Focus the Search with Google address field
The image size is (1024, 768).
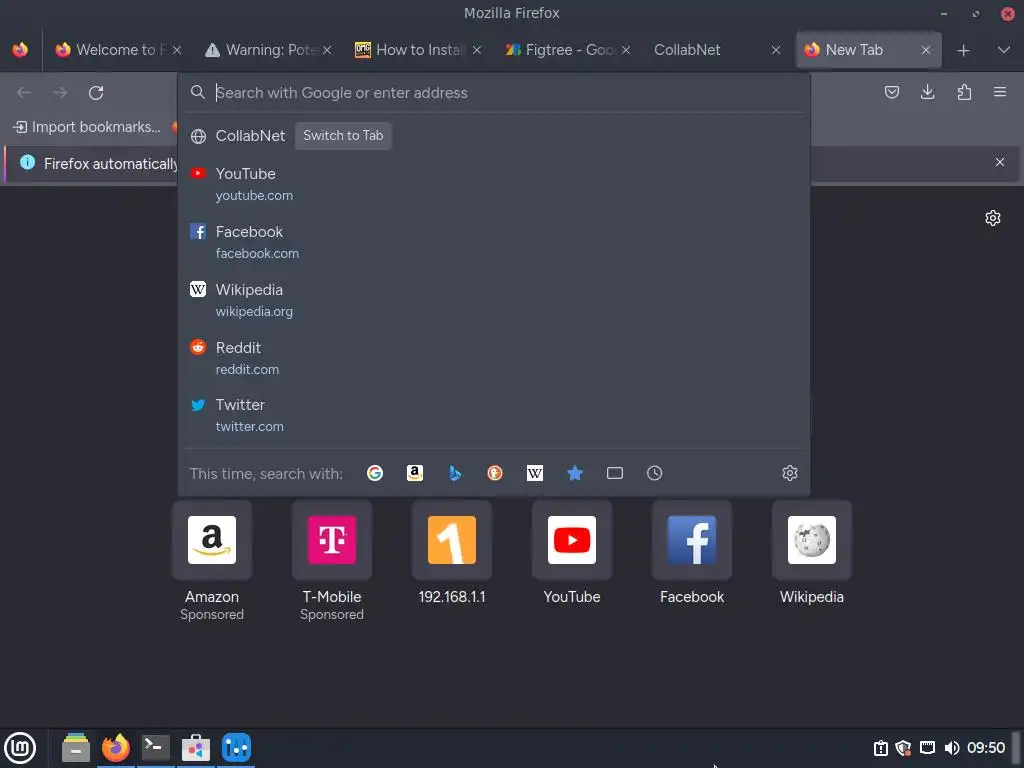494,93
